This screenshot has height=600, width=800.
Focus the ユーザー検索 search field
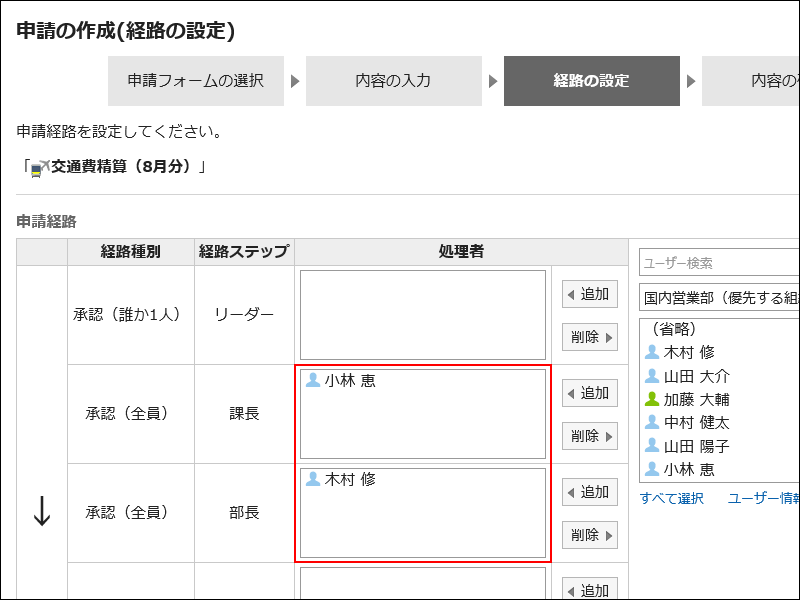pyautogui.click(x=719, y=263)
